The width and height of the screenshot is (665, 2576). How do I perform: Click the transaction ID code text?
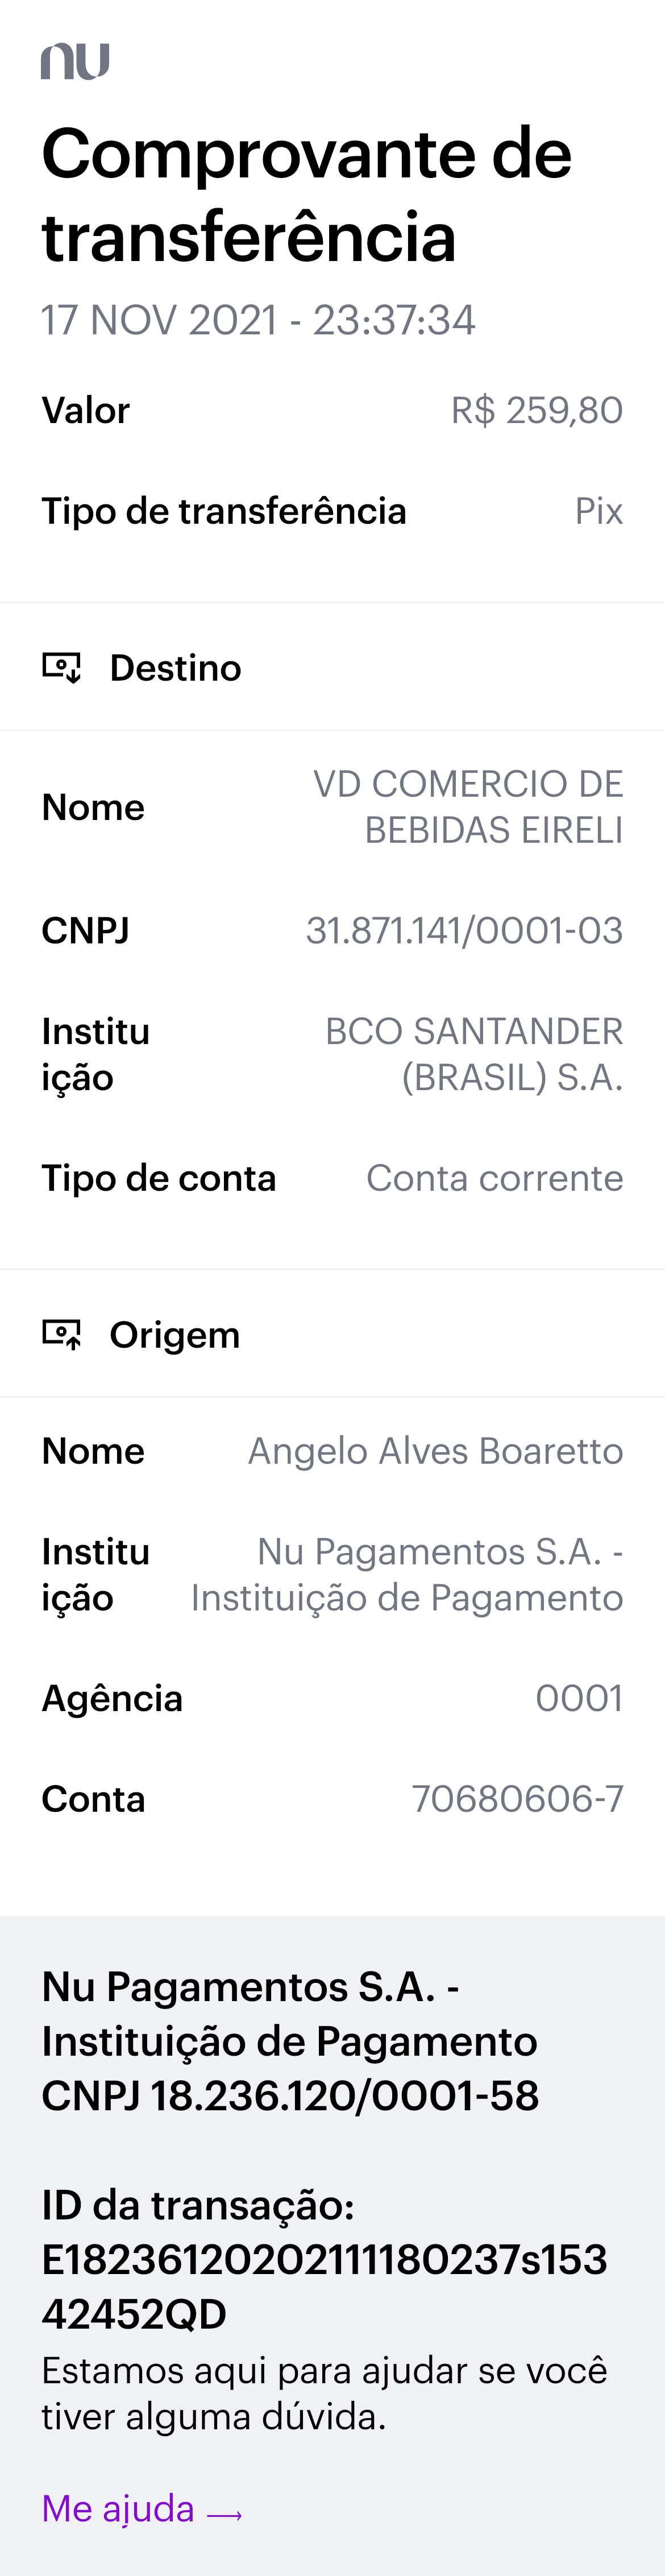pos(324,2286)
